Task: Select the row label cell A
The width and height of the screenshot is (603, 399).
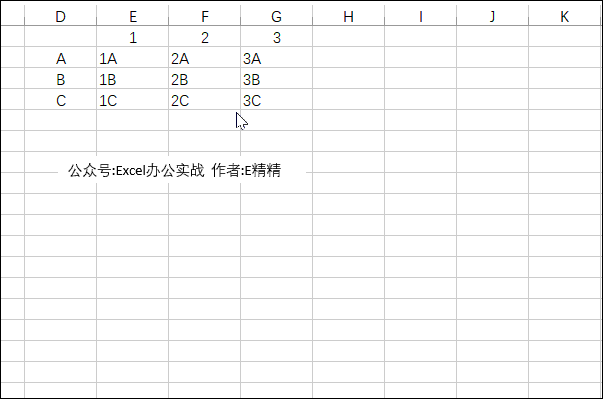Action: [60, 58]
